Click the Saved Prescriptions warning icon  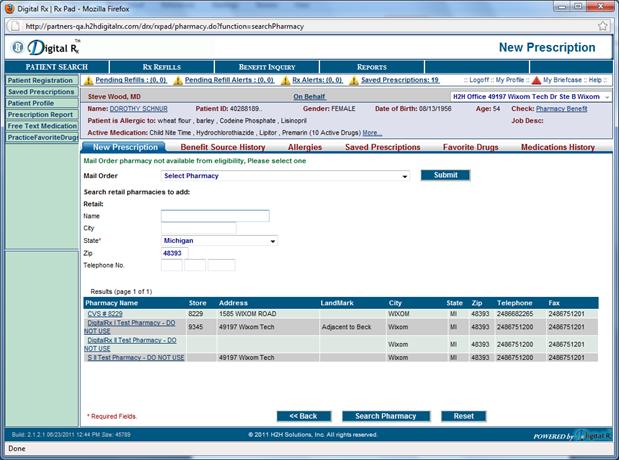coord(354,80)
